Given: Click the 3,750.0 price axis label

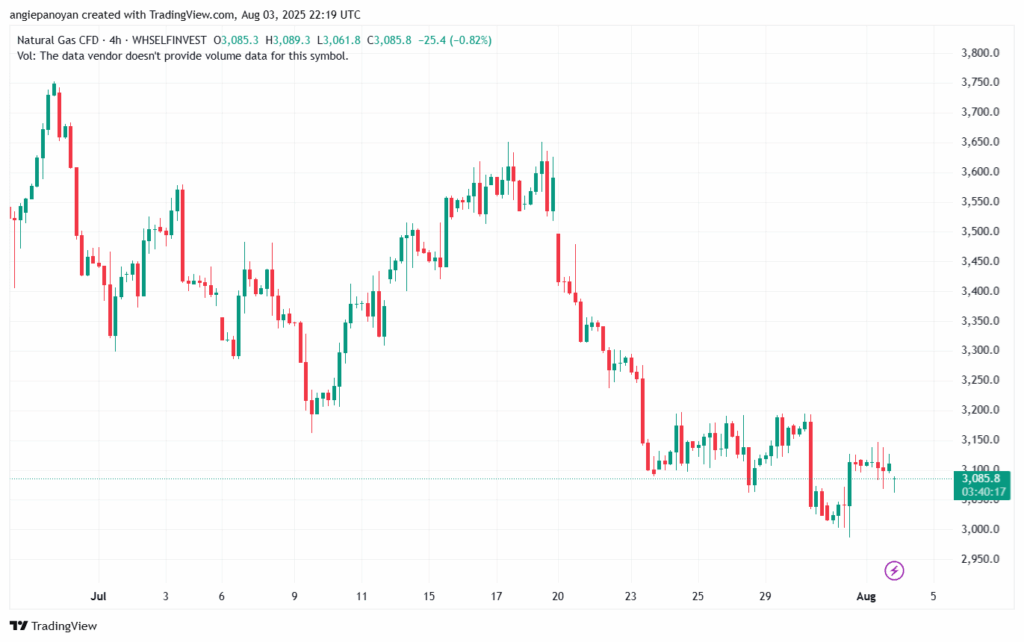Looking at the screenshot, I should (x=980, y=82).
